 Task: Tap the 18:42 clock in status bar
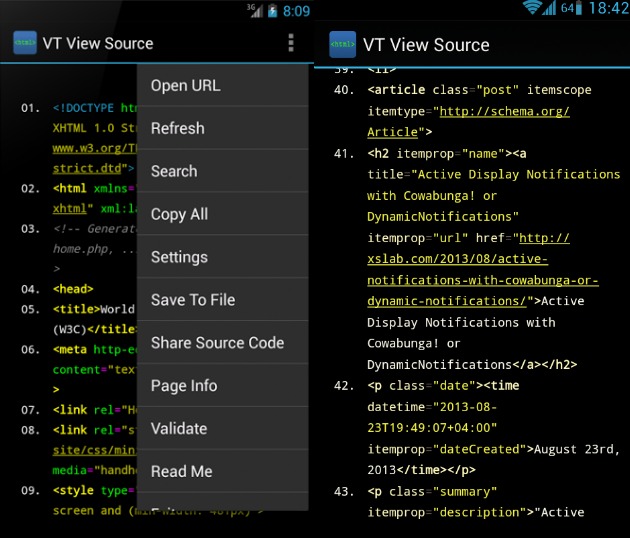click(608, 9)
